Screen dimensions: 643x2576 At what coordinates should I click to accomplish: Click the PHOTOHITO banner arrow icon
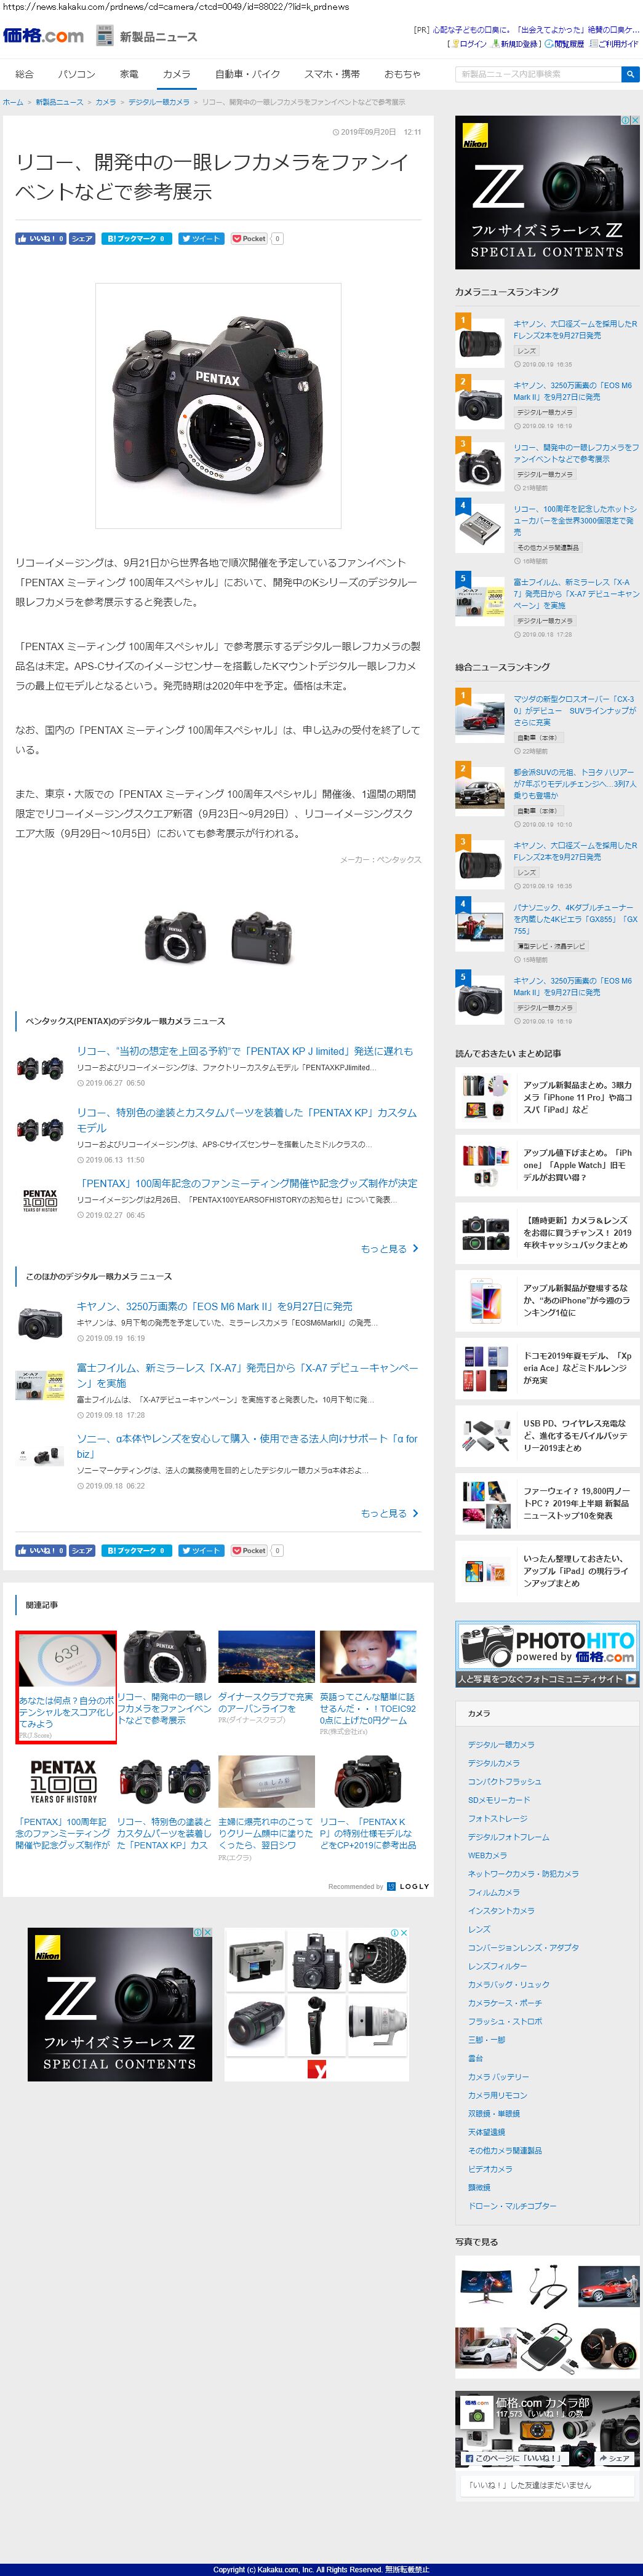click(630, 1679)
